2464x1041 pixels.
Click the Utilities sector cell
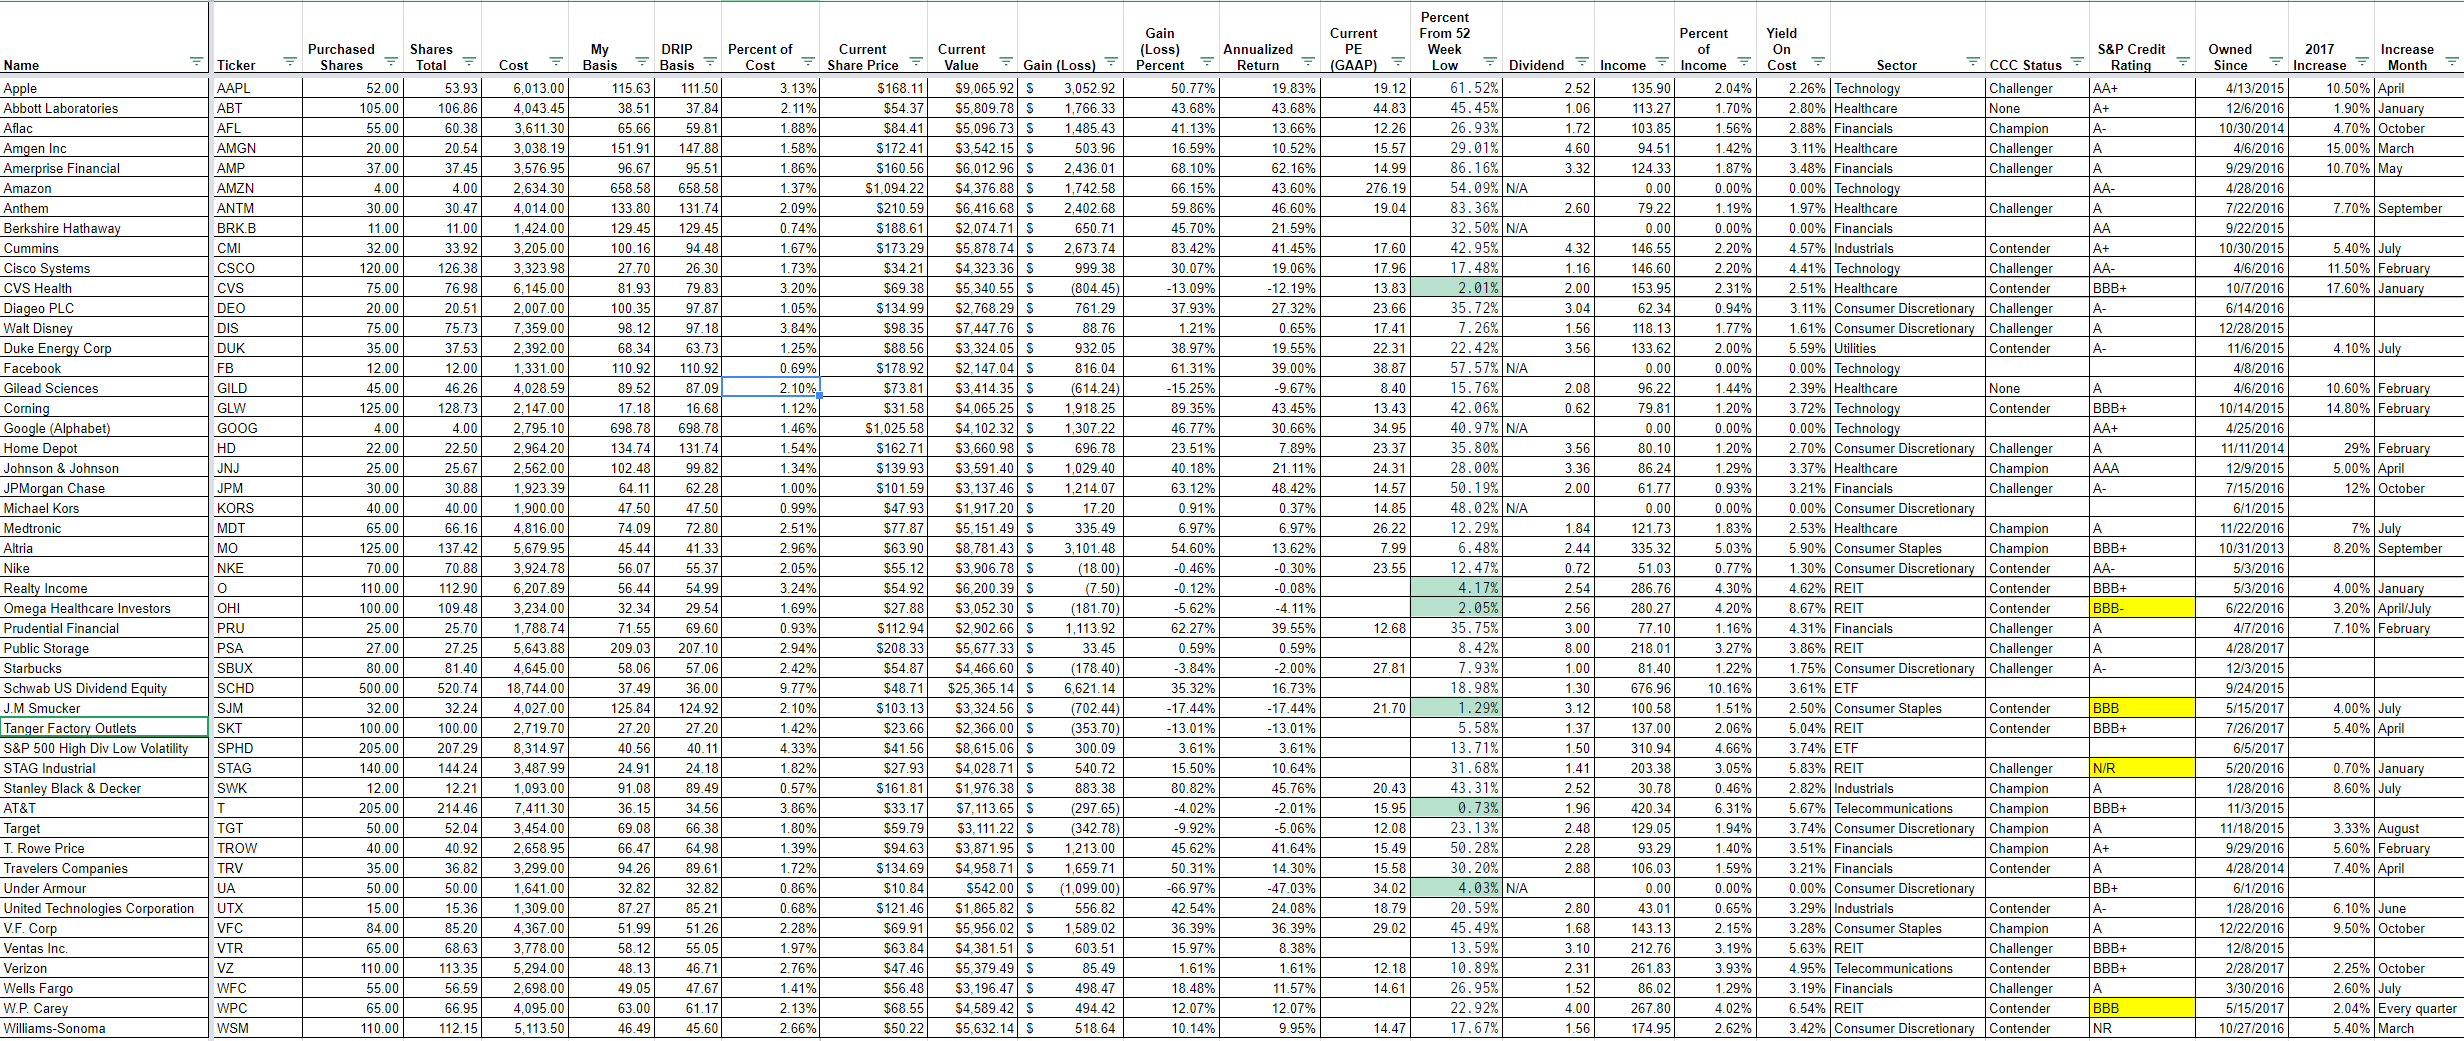point(1908,348)
